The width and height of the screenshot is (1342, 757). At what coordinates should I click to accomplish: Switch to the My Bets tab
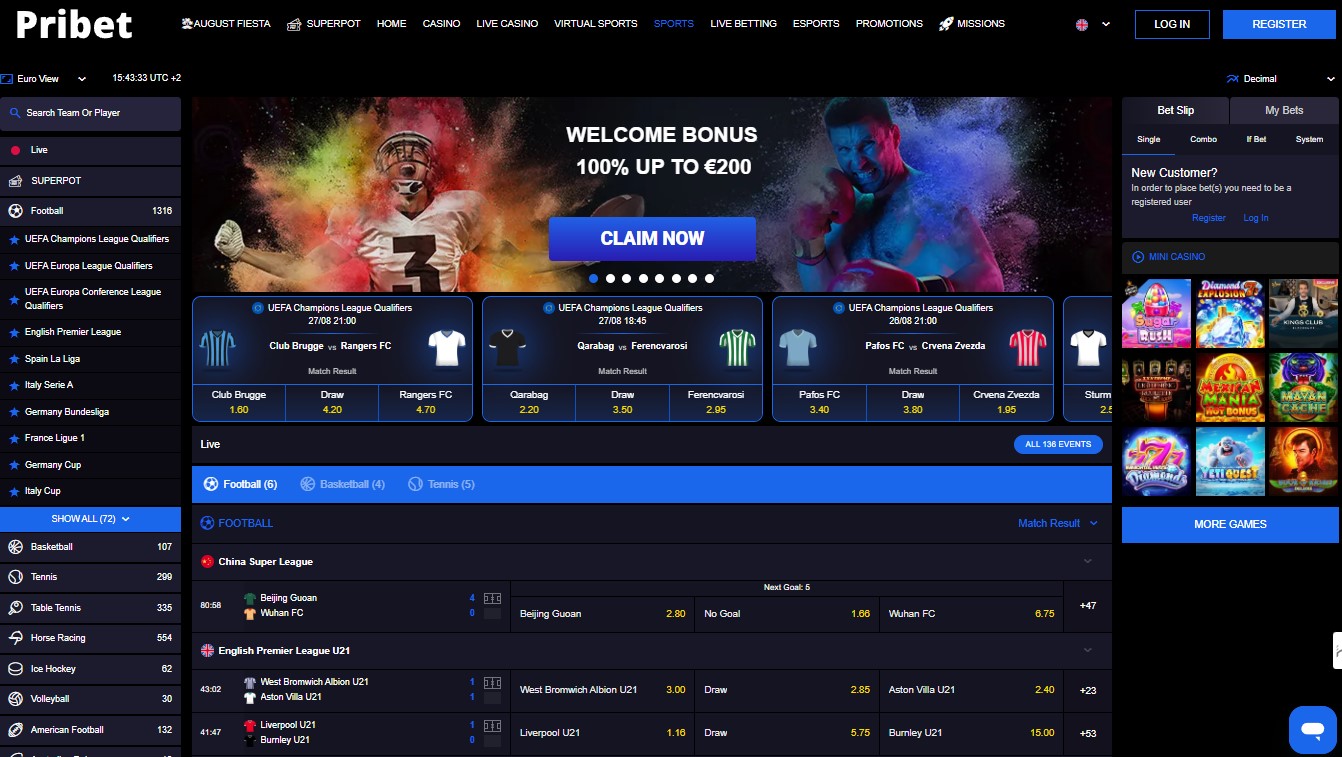coord(1284,111)
